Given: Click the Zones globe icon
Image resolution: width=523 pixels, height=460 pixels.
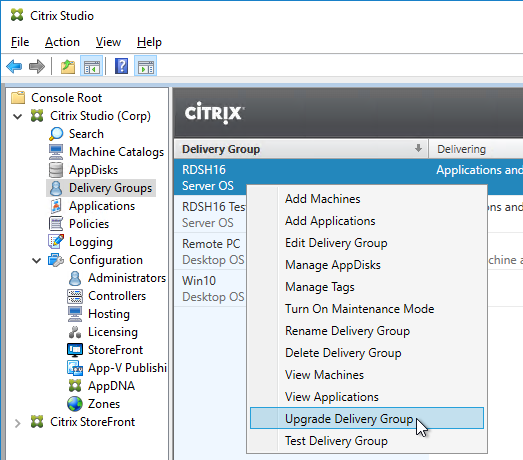Looking at the screenshot, I should click(75, 404).
